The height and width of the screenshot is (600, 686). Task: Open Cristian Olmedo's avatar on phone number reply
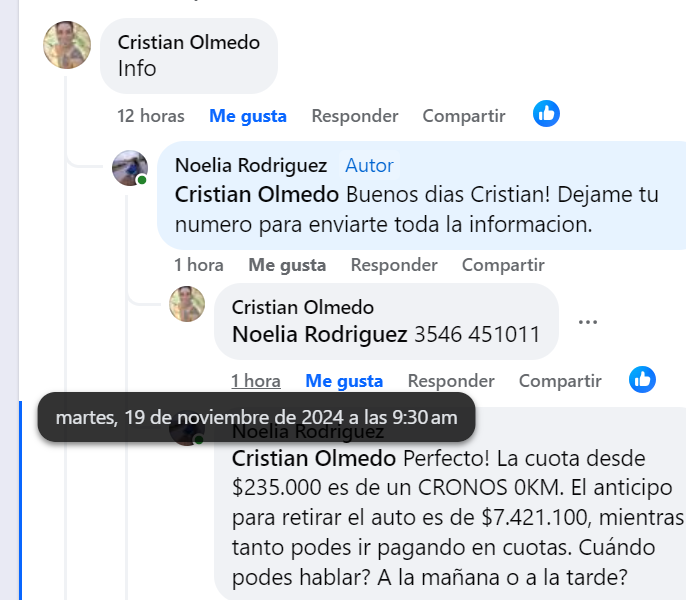point(187,303)
